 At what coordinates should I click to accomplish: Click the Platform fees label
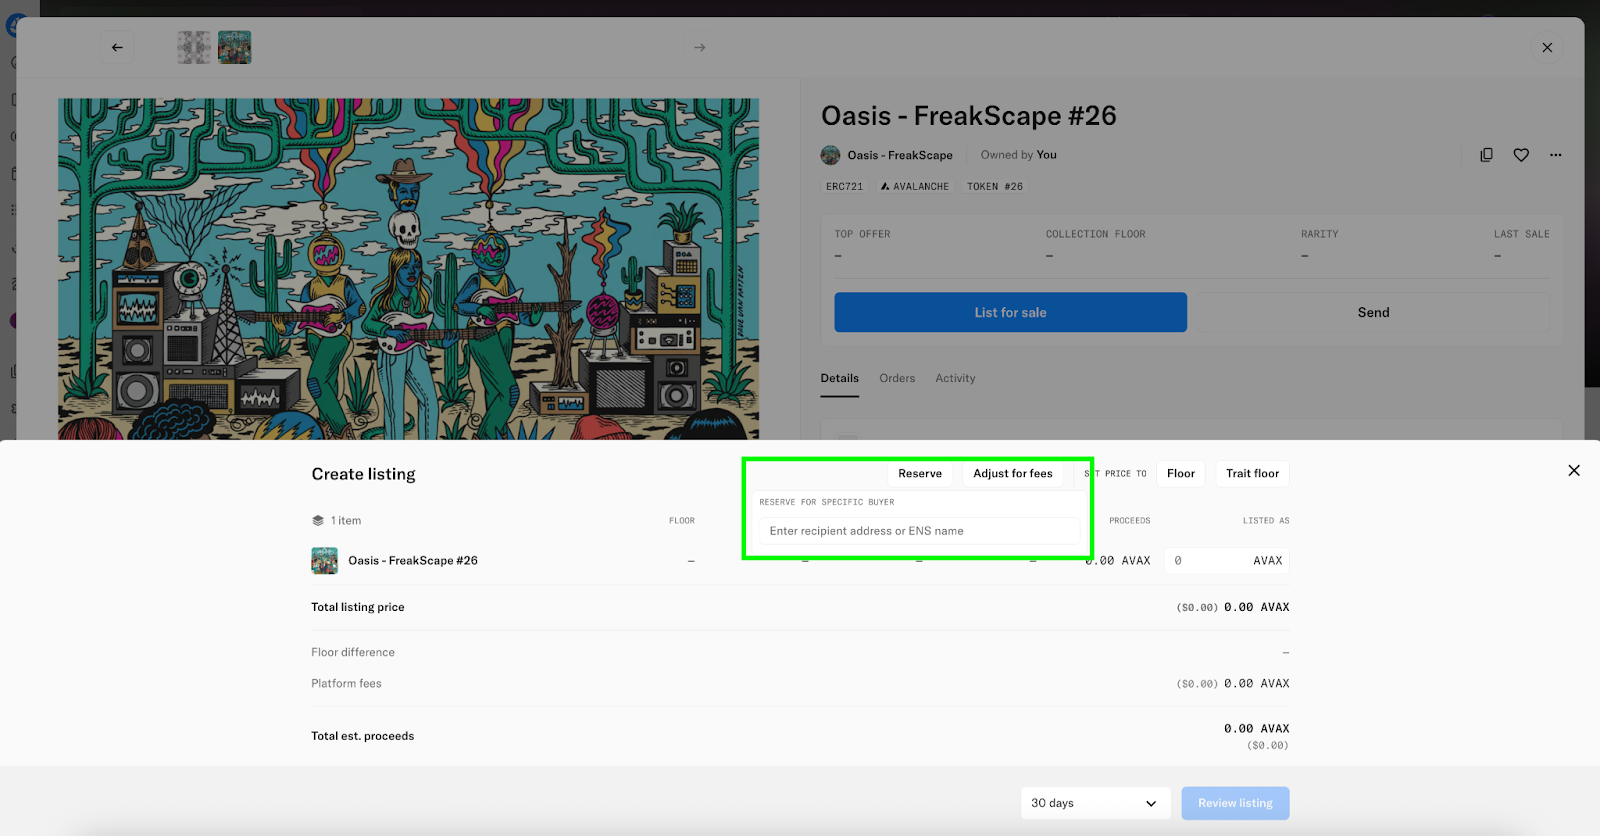click(x=346, y=684)
